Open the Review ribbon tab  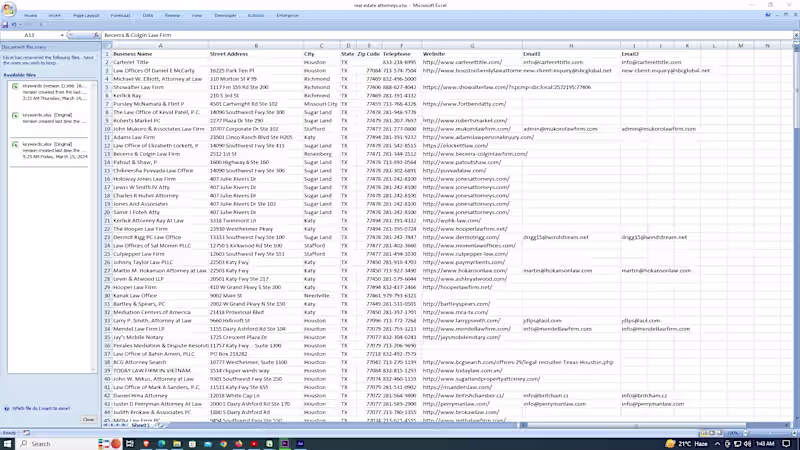172,15
